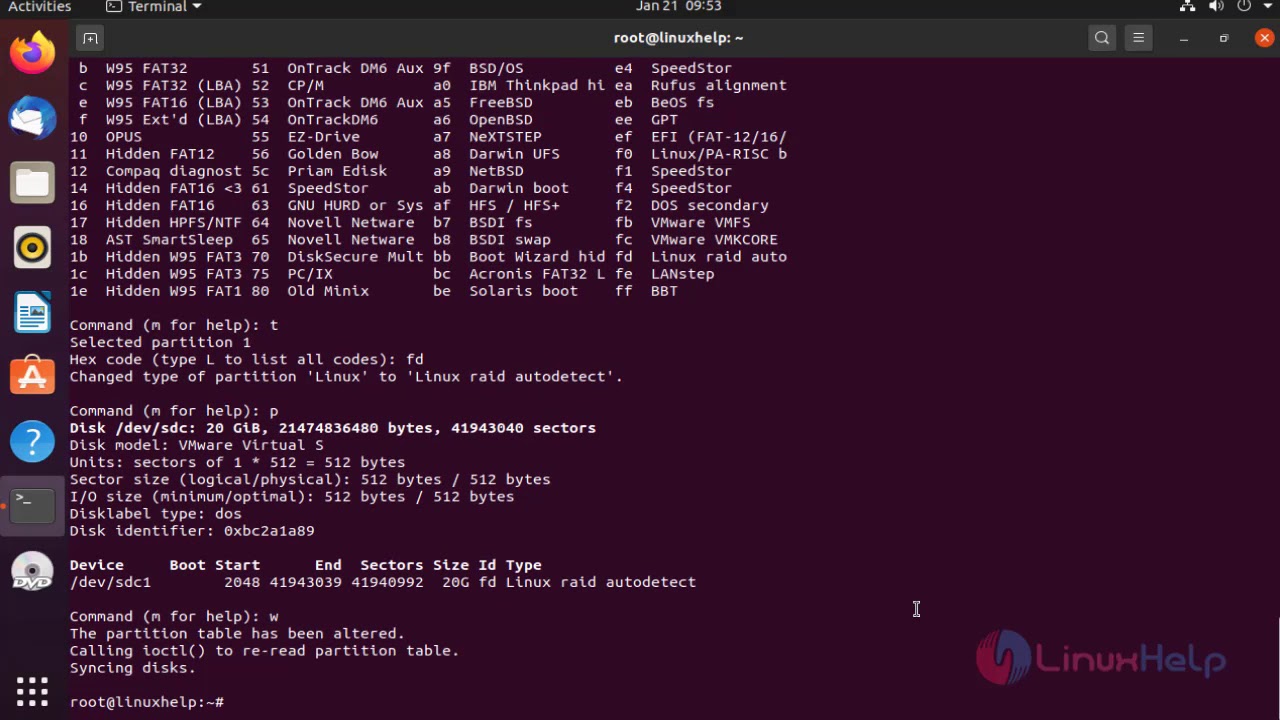The height and width of the screenshot is (720, 1280).
Task: Click the 'Hex code' prompt line
Action: click(247, 360)
